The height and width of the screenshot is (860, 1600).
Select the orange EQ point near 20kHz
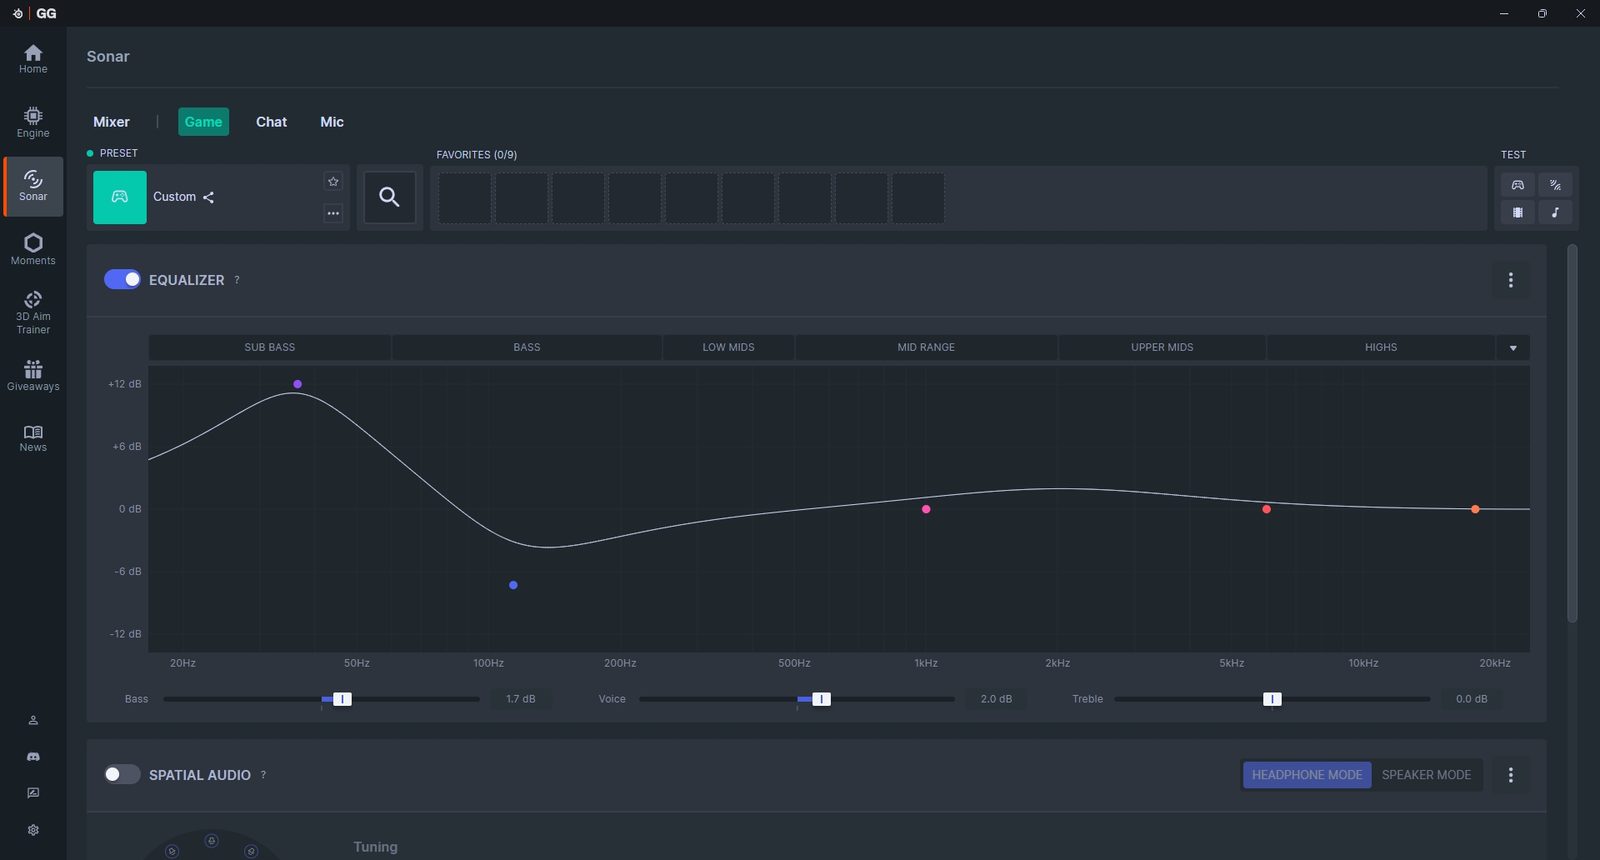(1475, 509)
